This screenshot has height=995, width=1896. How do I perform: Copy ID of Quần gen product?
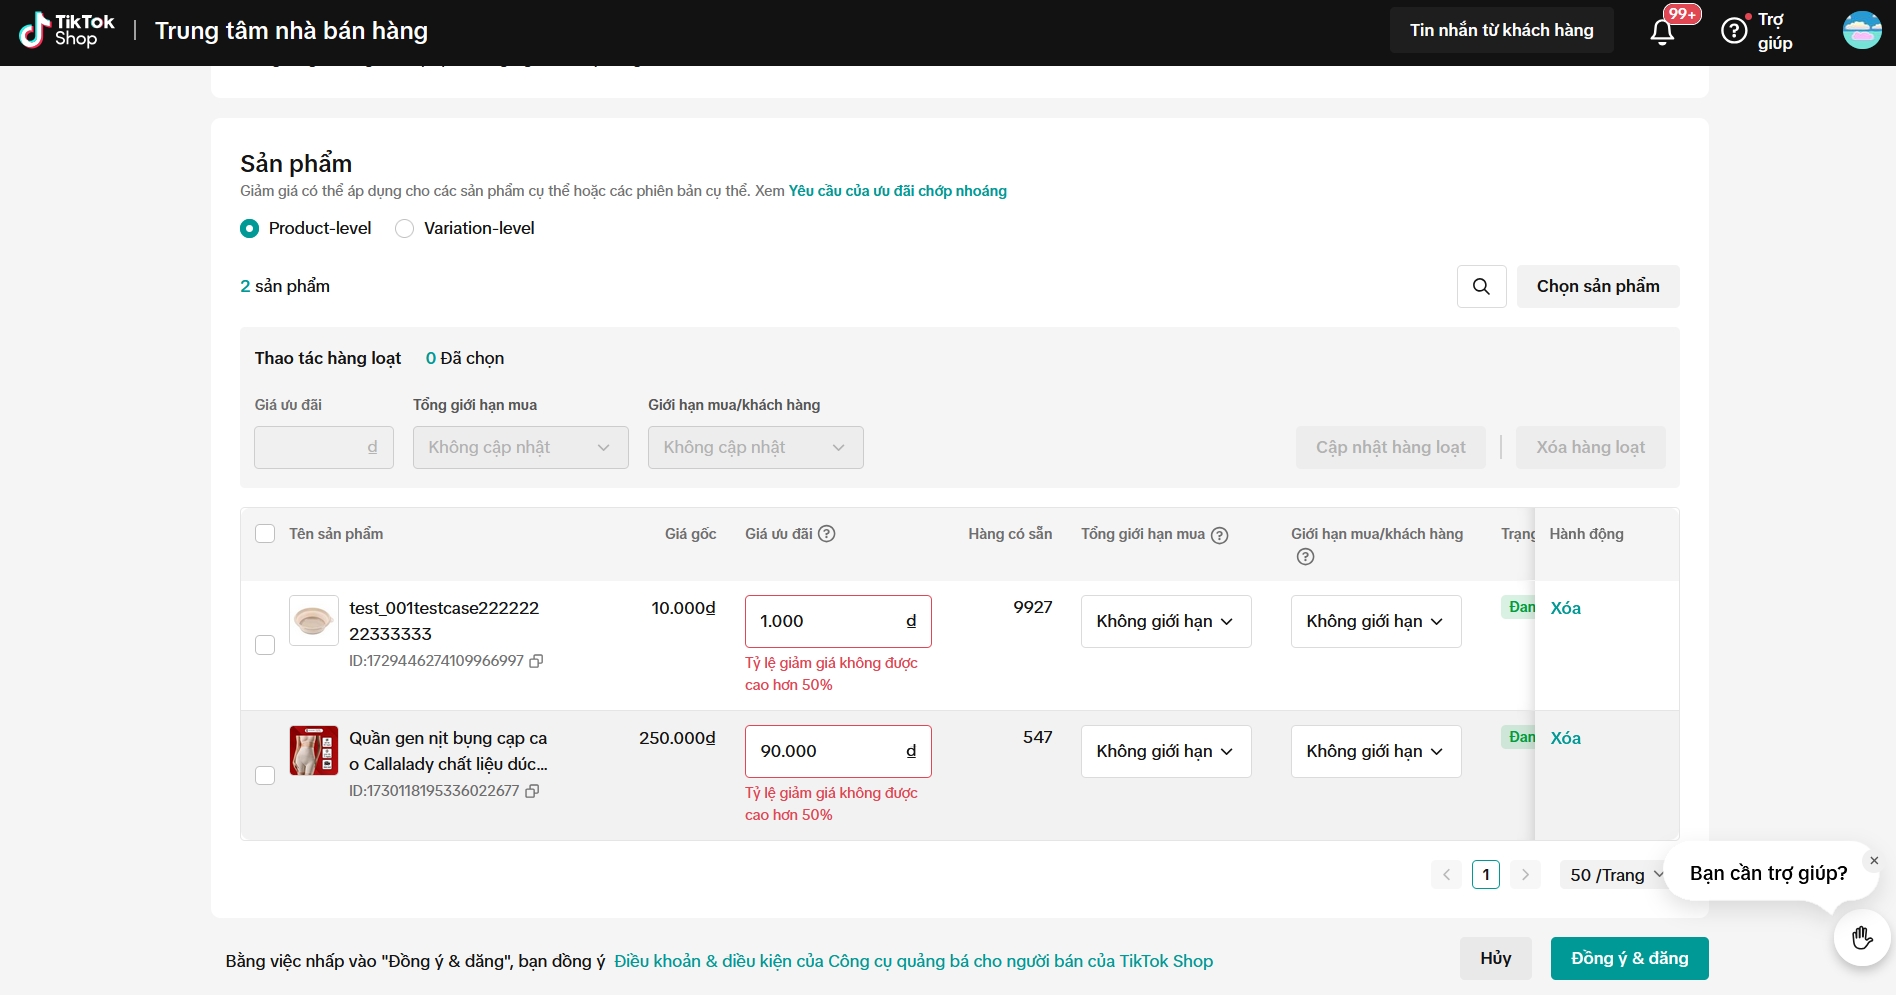pos(532,791)
